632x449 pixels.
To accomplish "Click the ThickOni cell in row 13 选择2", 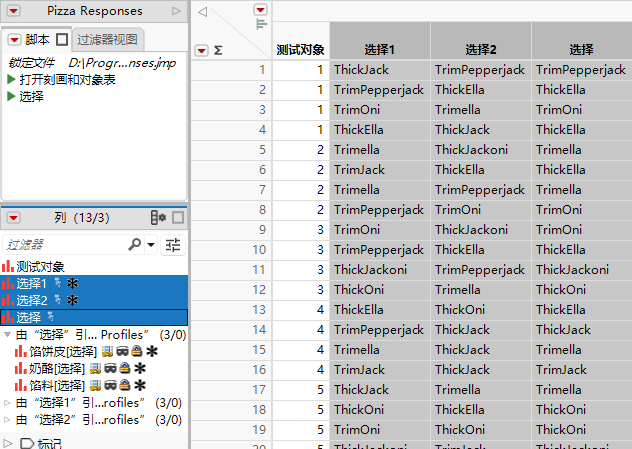I will point(481,310).
